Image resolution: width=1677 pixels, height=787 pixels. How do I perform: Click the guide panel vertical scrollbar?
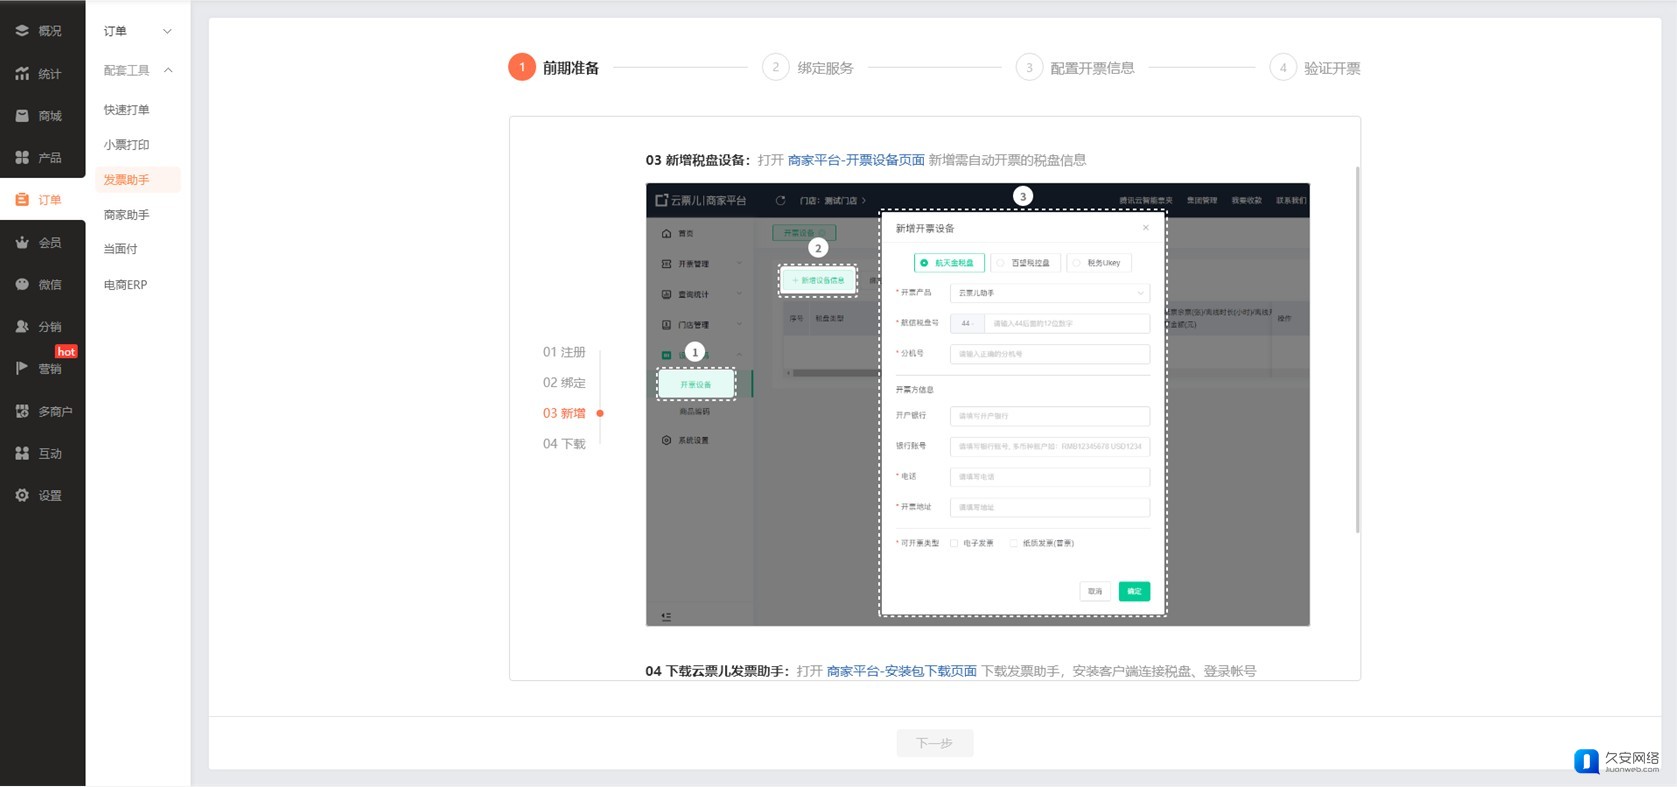1357,350
